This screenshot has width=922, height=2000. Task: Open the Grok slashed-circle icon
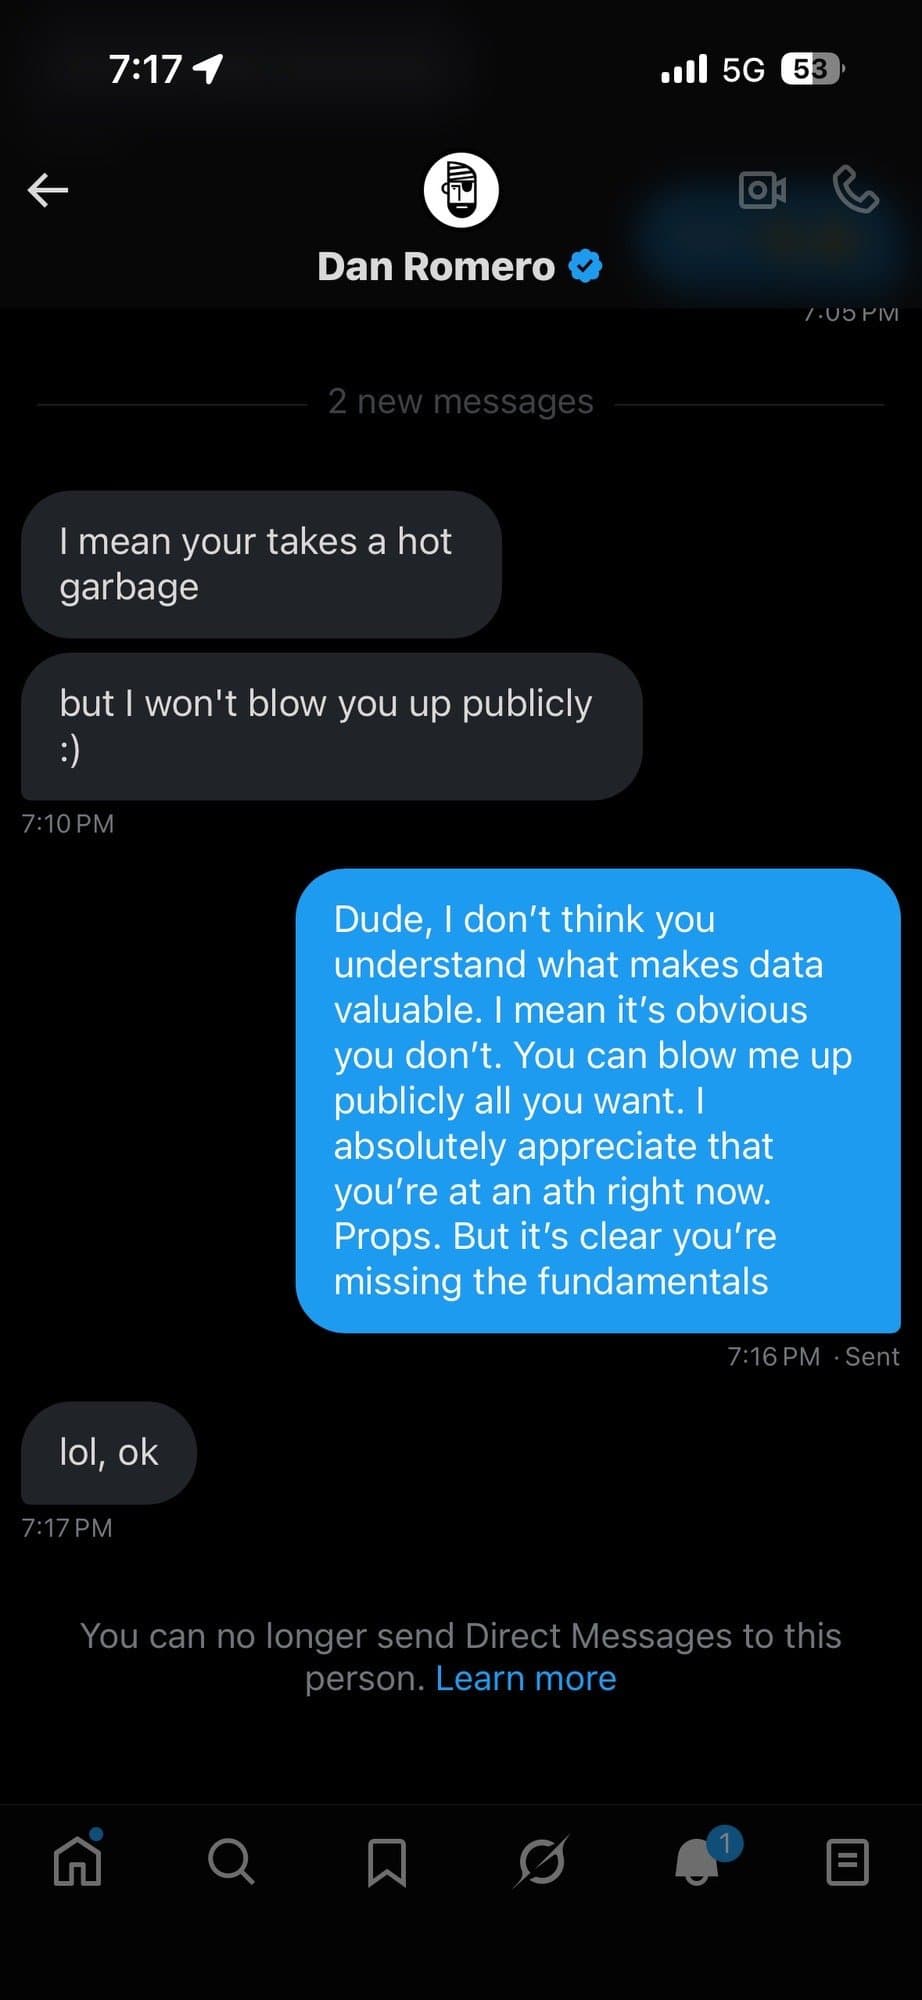tap(542, 1862)
